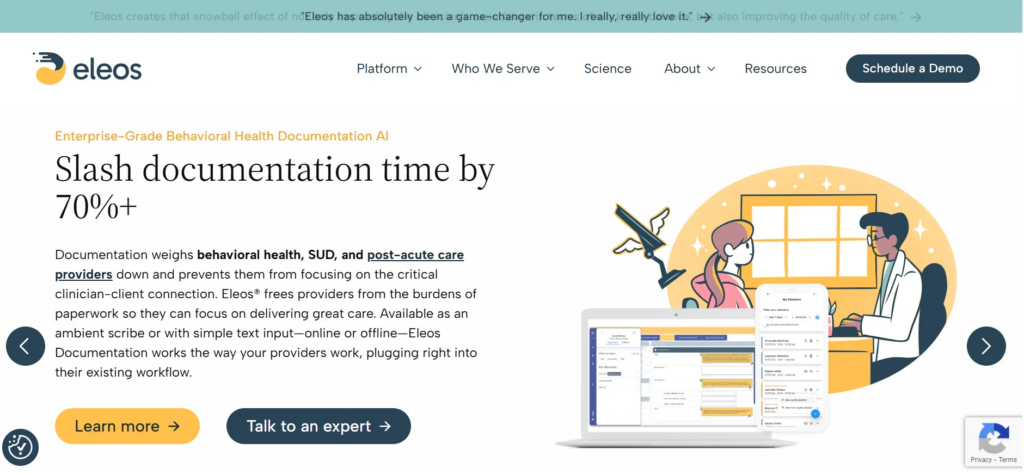The image size is (1024, 474).
Task: Click the reCAPTCHA badge icon
Action: pos(992,437)
